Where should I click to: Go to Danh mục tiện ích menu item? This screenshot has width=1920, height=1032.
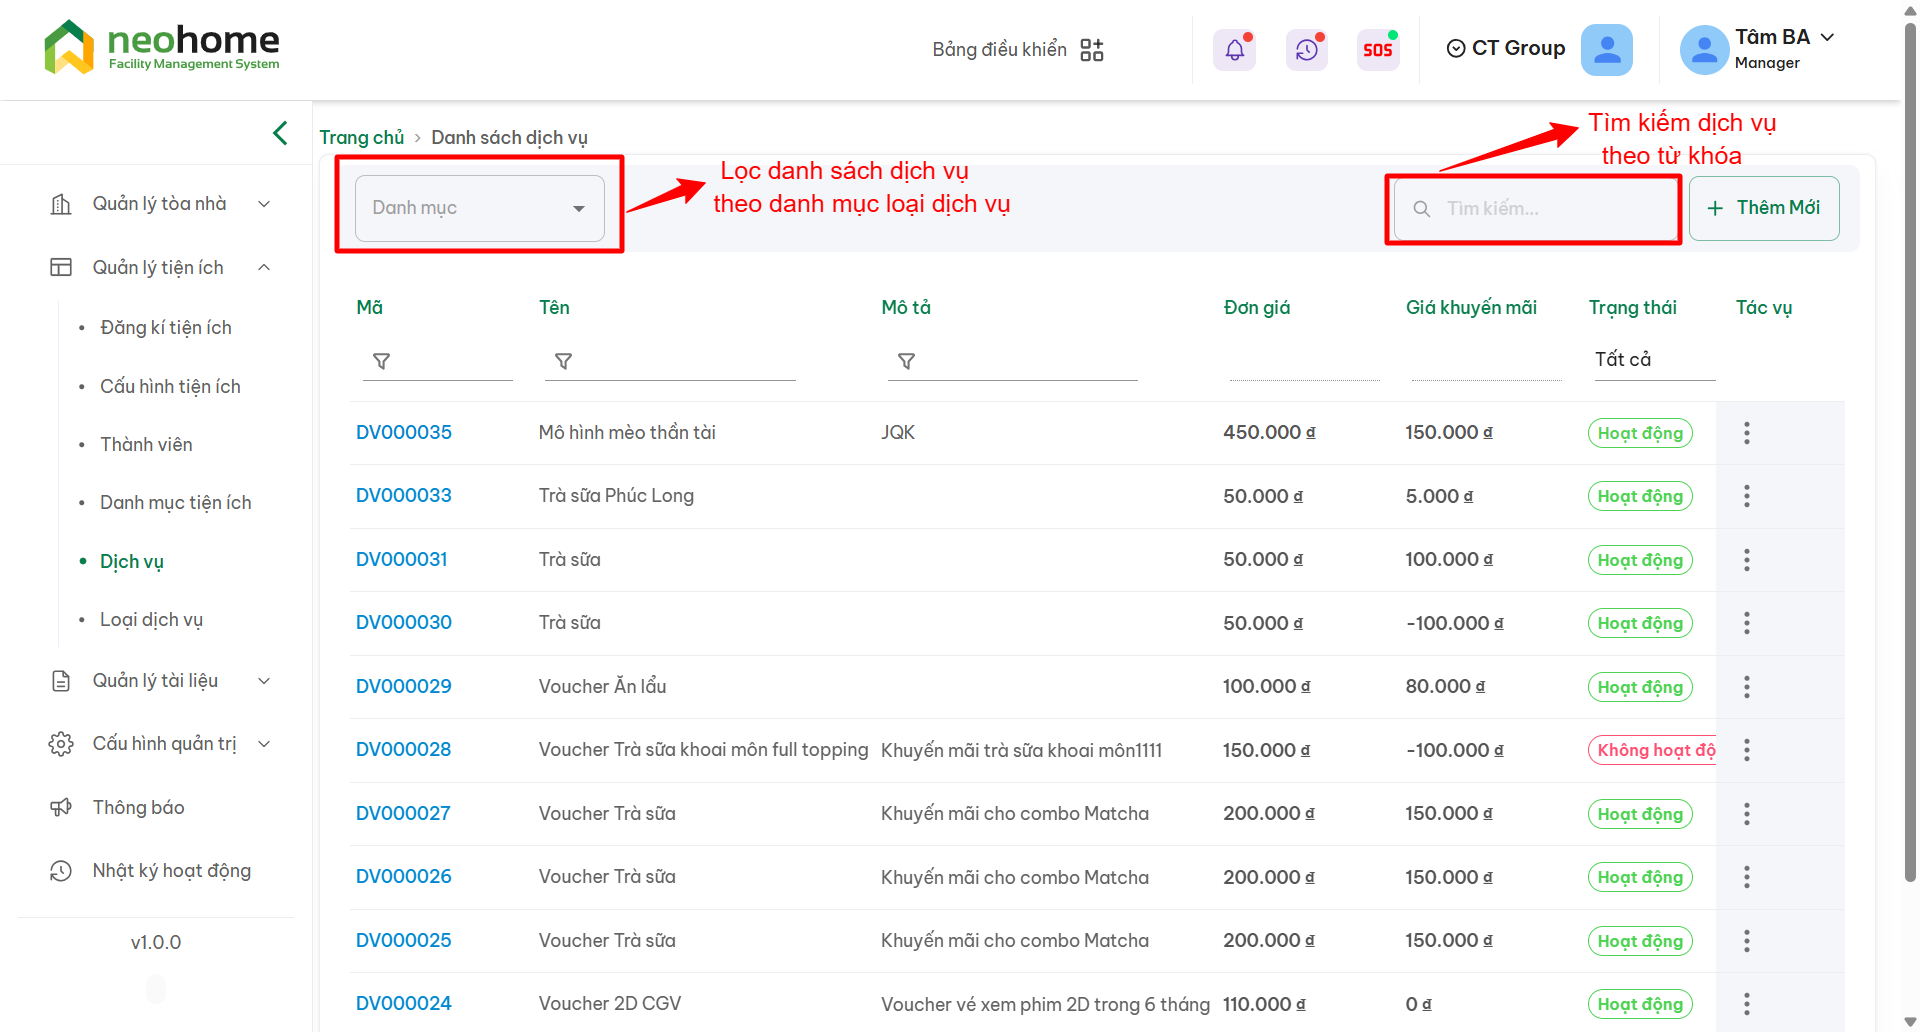[175, 503]
